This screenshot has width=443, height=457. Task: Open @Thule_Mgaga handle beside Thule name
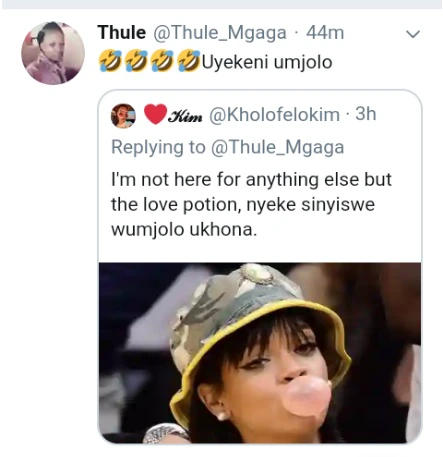pyautogui.click(x=220, y=33)
